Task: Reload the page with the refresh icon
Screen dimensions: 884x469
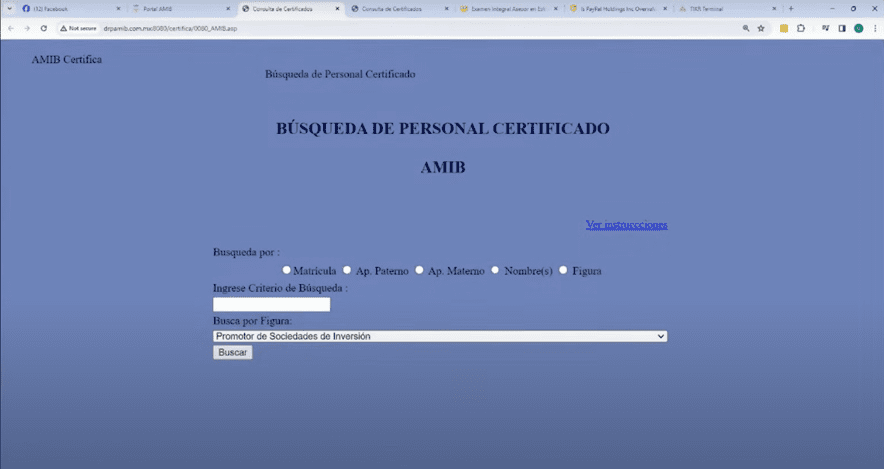Action: click(x=43, y=28)
